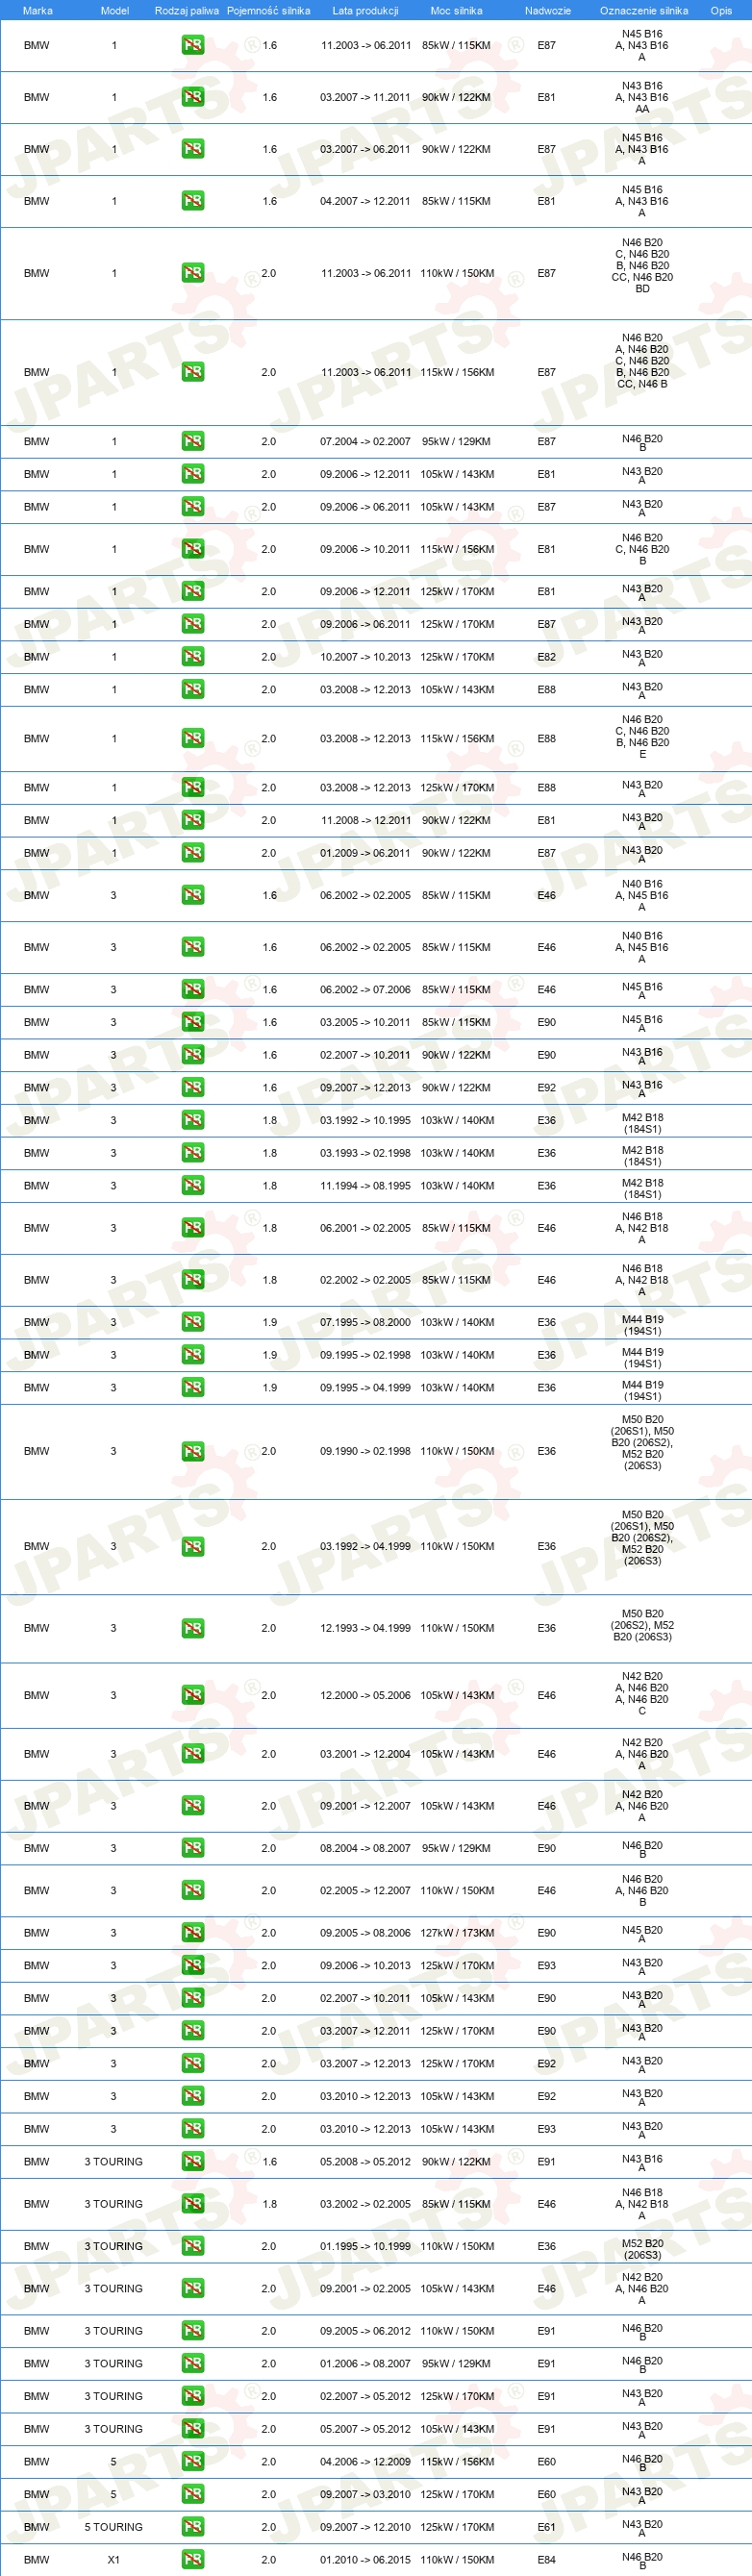Click fuel icon in 04.2006 -> 12.2009 row
Viewport: 752px width, 2576px height.
point(193,2462)
